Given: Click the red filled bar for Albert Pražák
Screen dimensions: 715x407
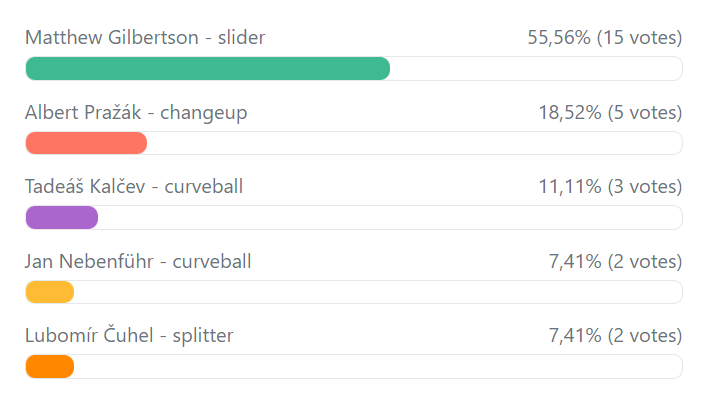Looking at the screenshot, I should (86, 143).
